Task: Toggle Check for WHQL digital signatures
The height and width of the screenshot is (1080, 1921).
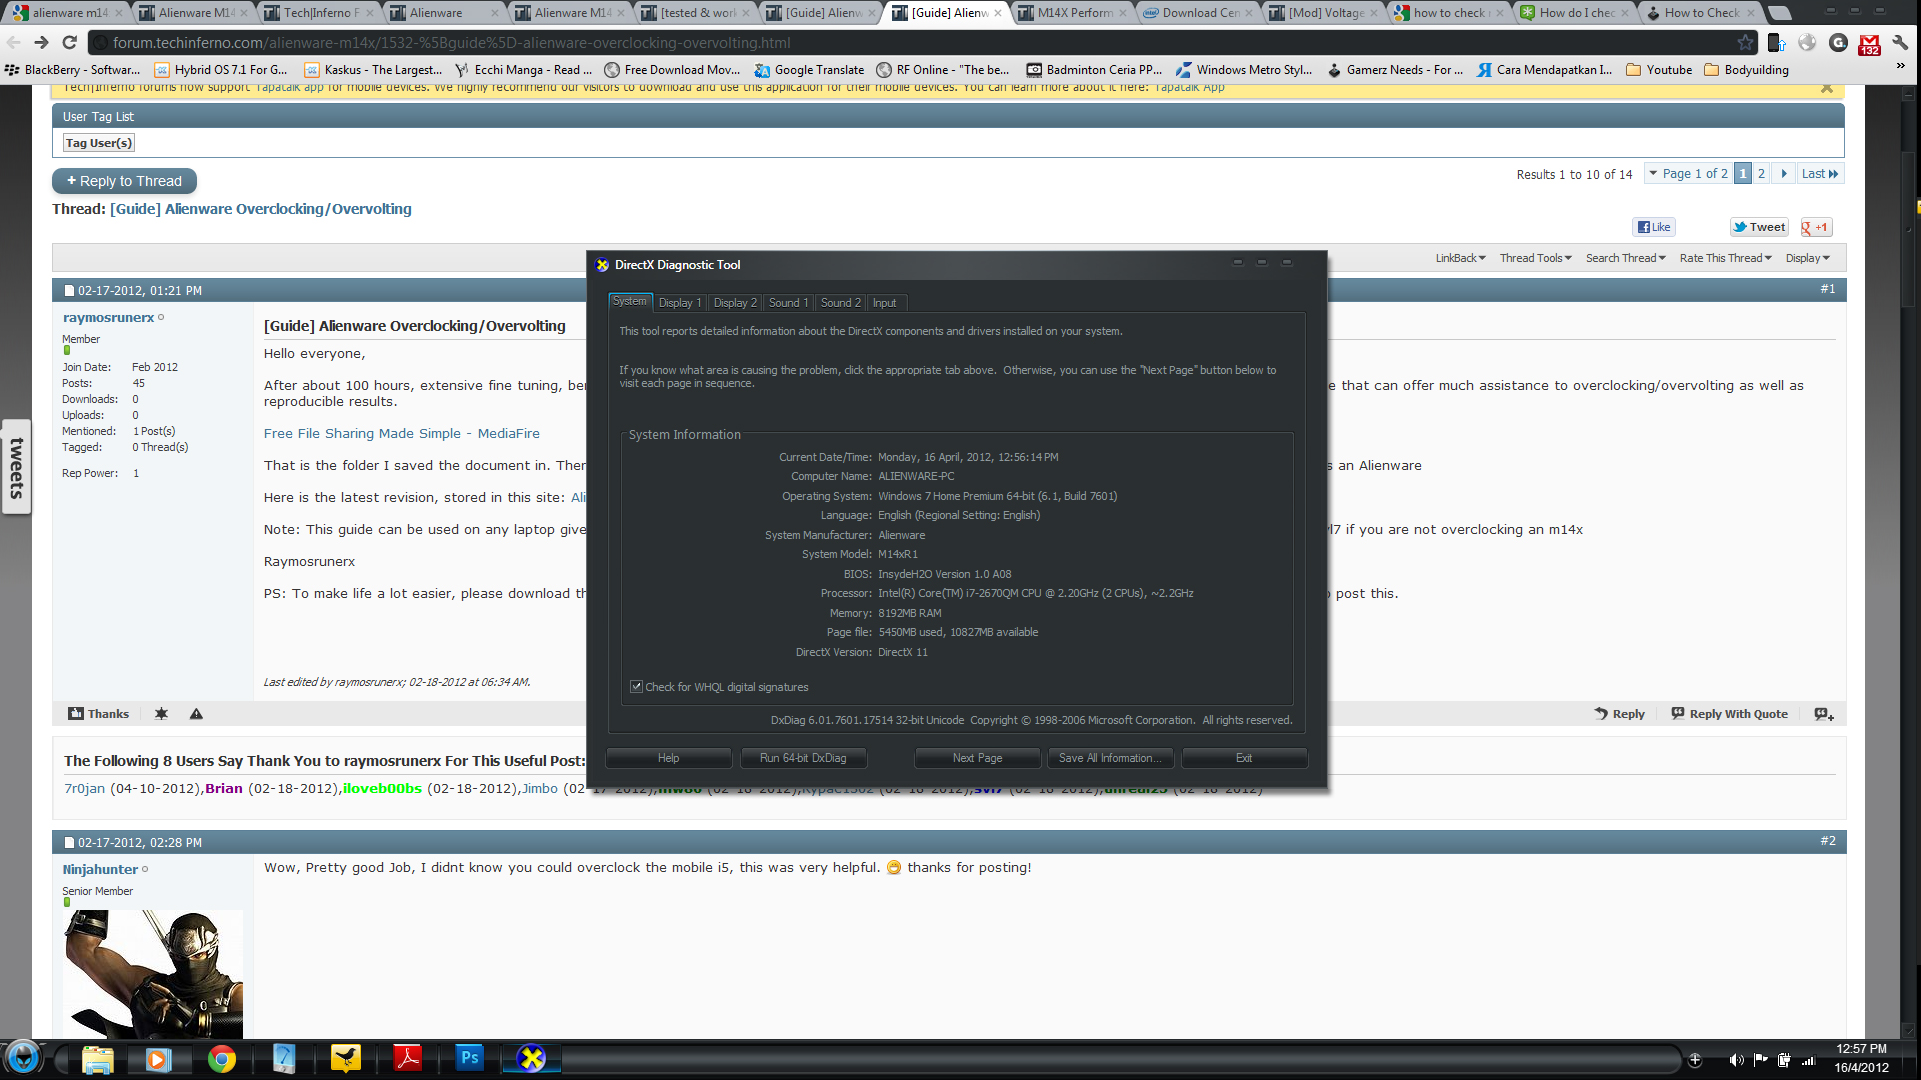Action: (x=636, y=687)
